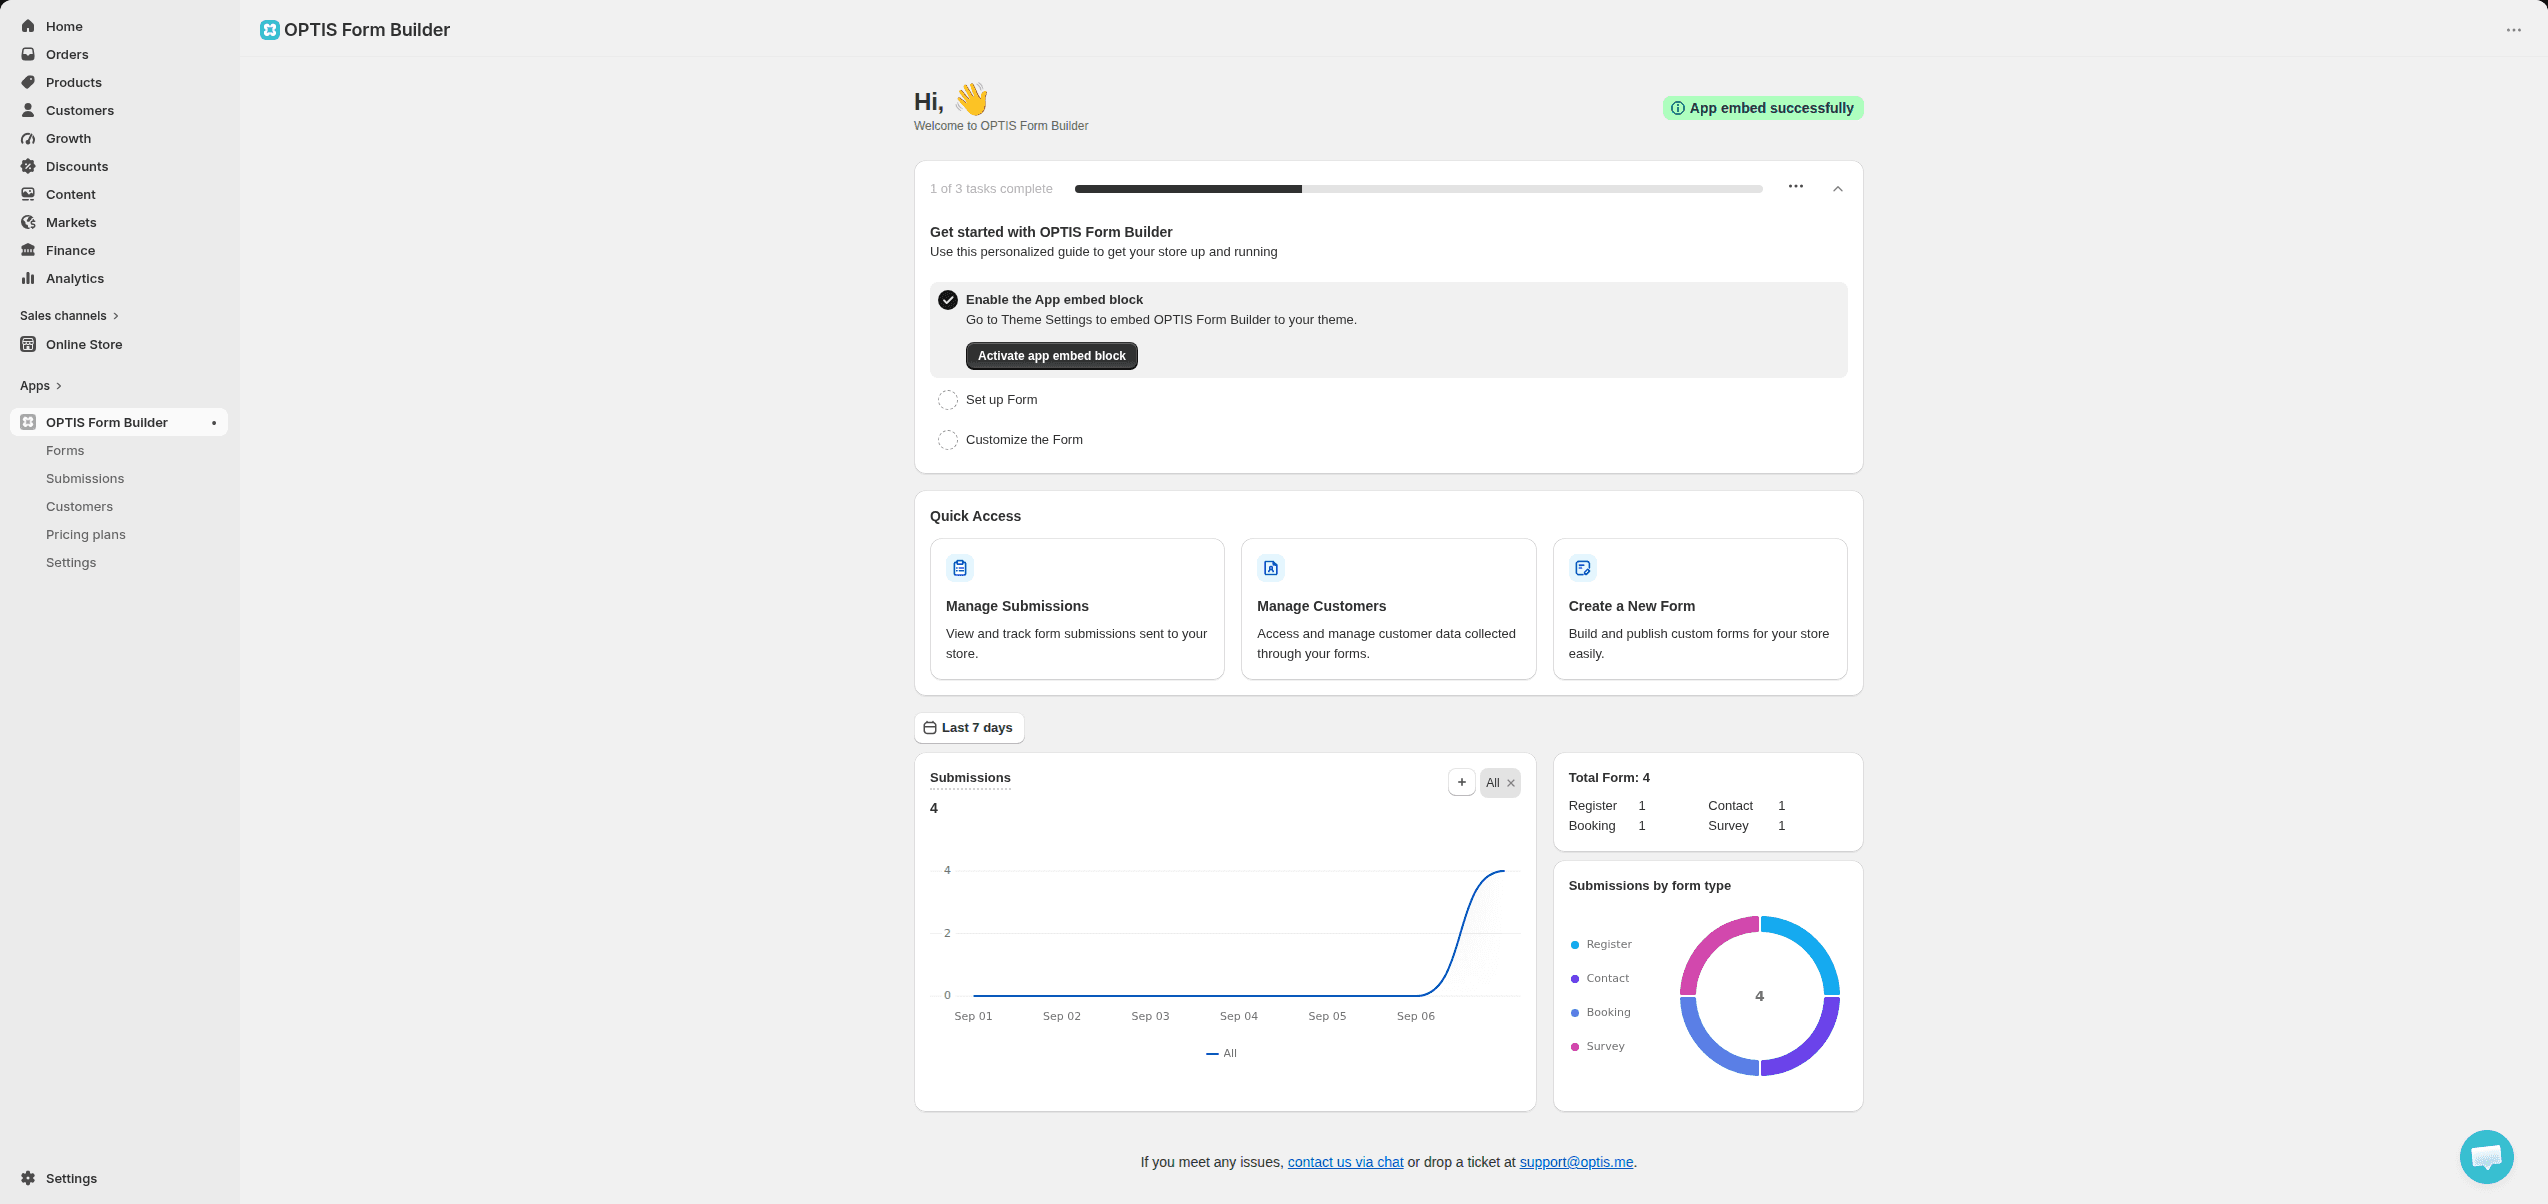Click the "Submissions by form type" heading
The image size is (2548, 1204).
1649,886
